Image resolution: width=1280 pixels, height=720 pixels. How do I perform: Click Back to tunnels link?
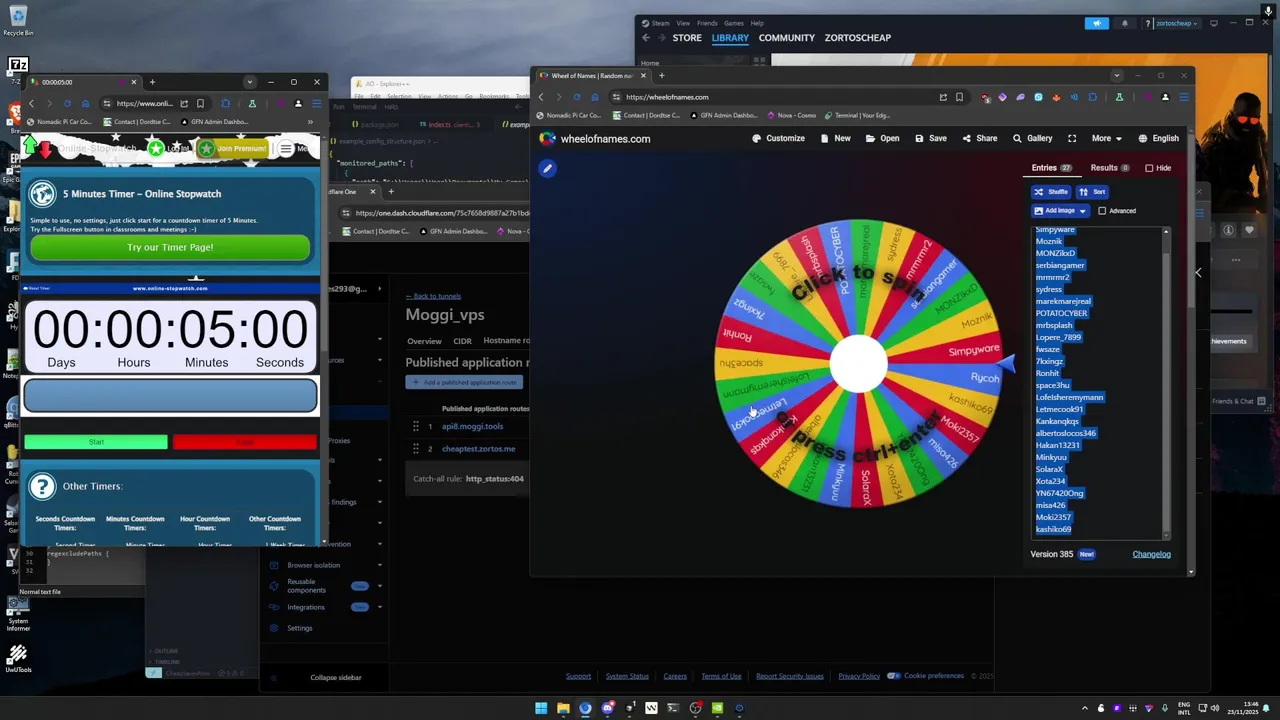[x=433, y=296]
